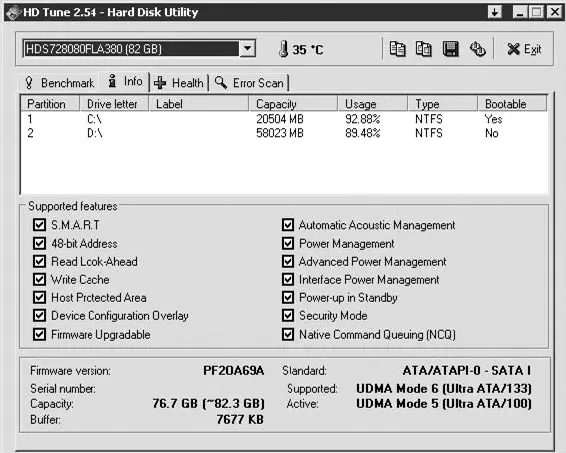Open the drive selection dropdown arrow
Viewport: 566px width, 453px height.
[248, 48]
